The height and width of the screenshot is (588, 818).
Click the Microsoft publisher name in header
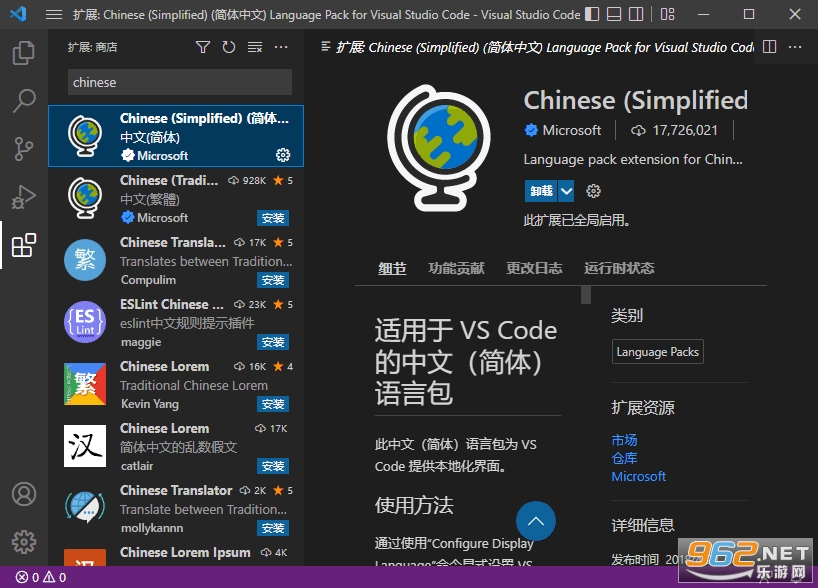[x=571, y=130]
